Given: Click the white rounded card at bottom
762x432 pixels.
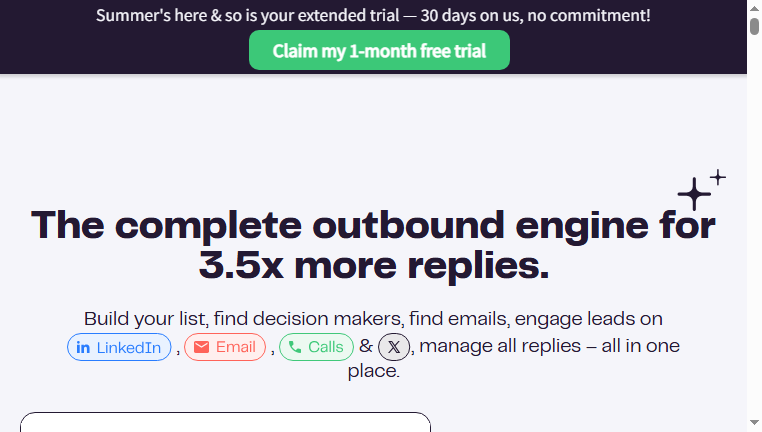Looking at the screenshot, I should pyautogui.click(x=225, y=422).
